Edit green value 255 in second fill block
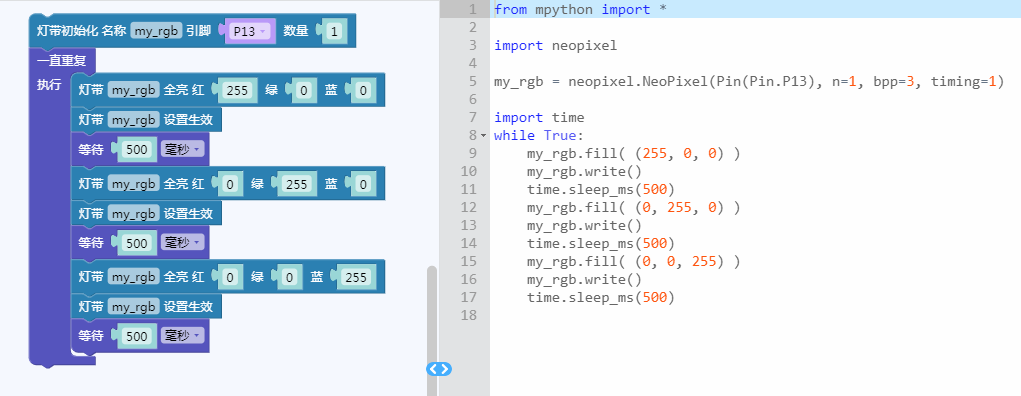The height and width of the screenshot is (396, 1021). [296, 184]
